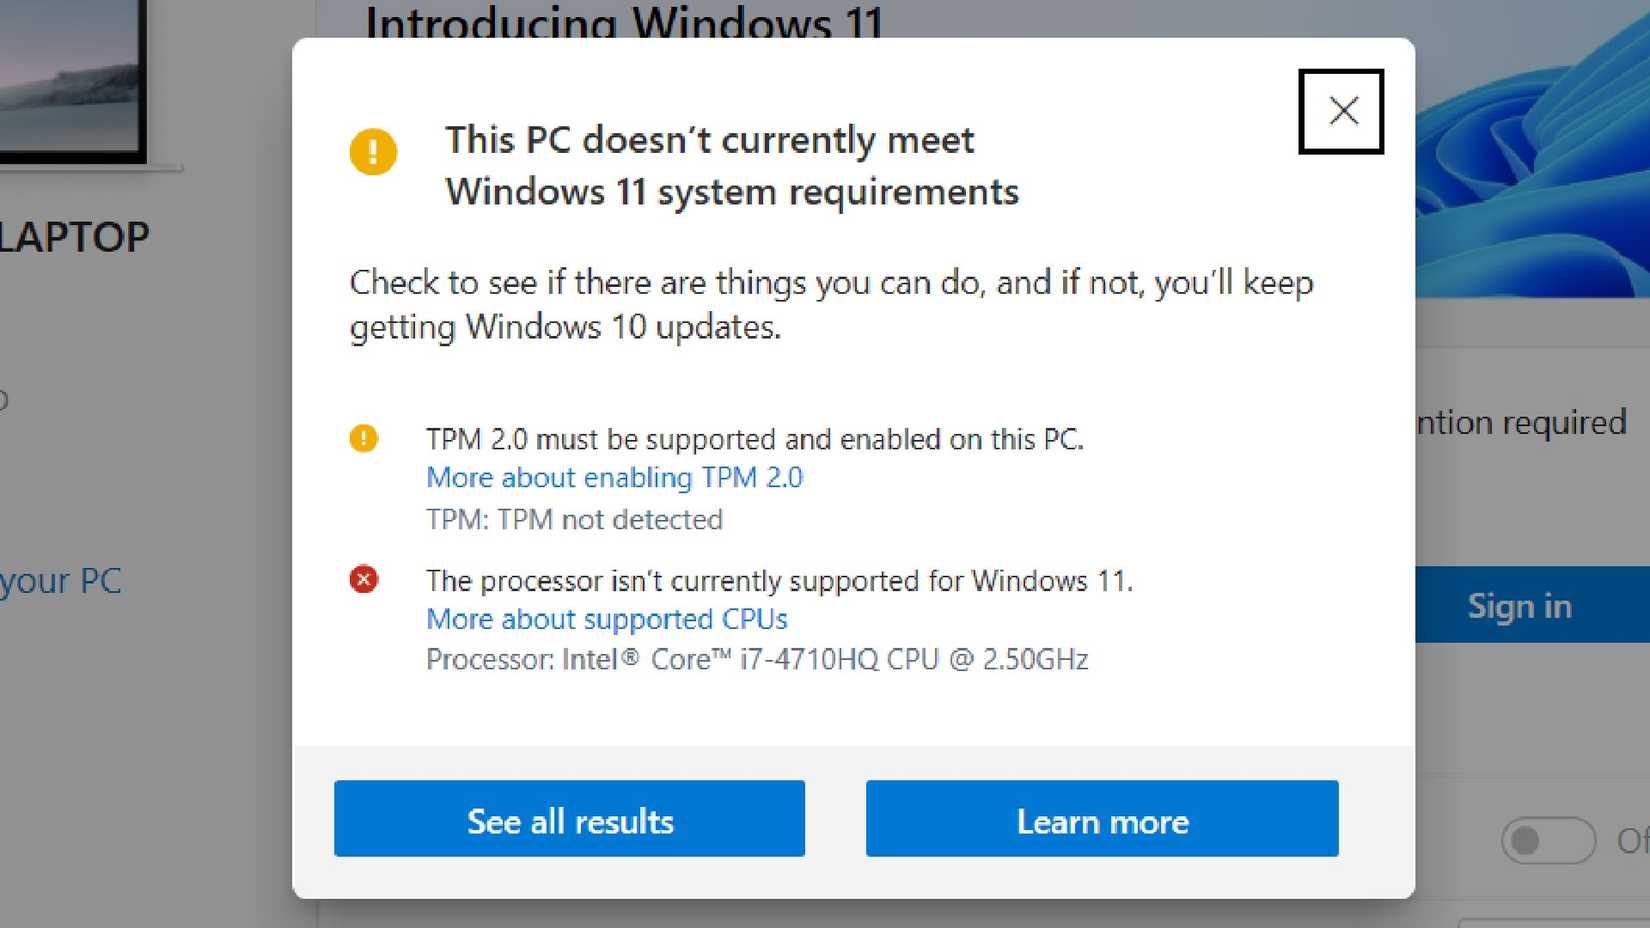Click the yellow warning icon beside the dialog title
Image resolution: width=1650 pixels, height=928 pixels.
point(373,152)
